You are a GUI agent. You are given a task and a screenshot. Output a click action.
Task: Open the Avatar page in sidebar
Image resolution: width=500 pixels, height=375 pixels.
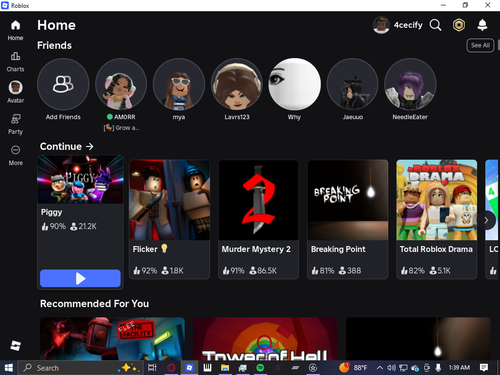pos(15,92)
